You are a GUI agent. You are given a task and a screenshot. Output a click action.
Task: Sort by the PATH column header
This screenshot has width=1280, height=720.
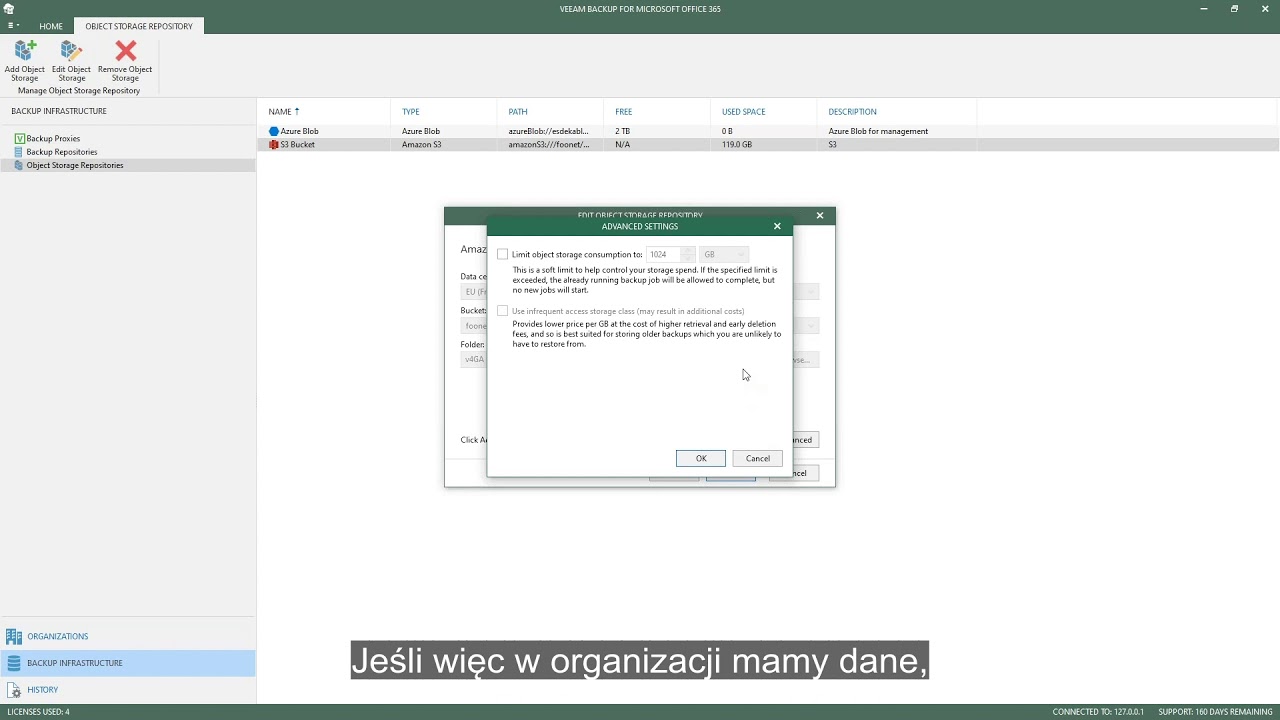(x=517, y=111)
